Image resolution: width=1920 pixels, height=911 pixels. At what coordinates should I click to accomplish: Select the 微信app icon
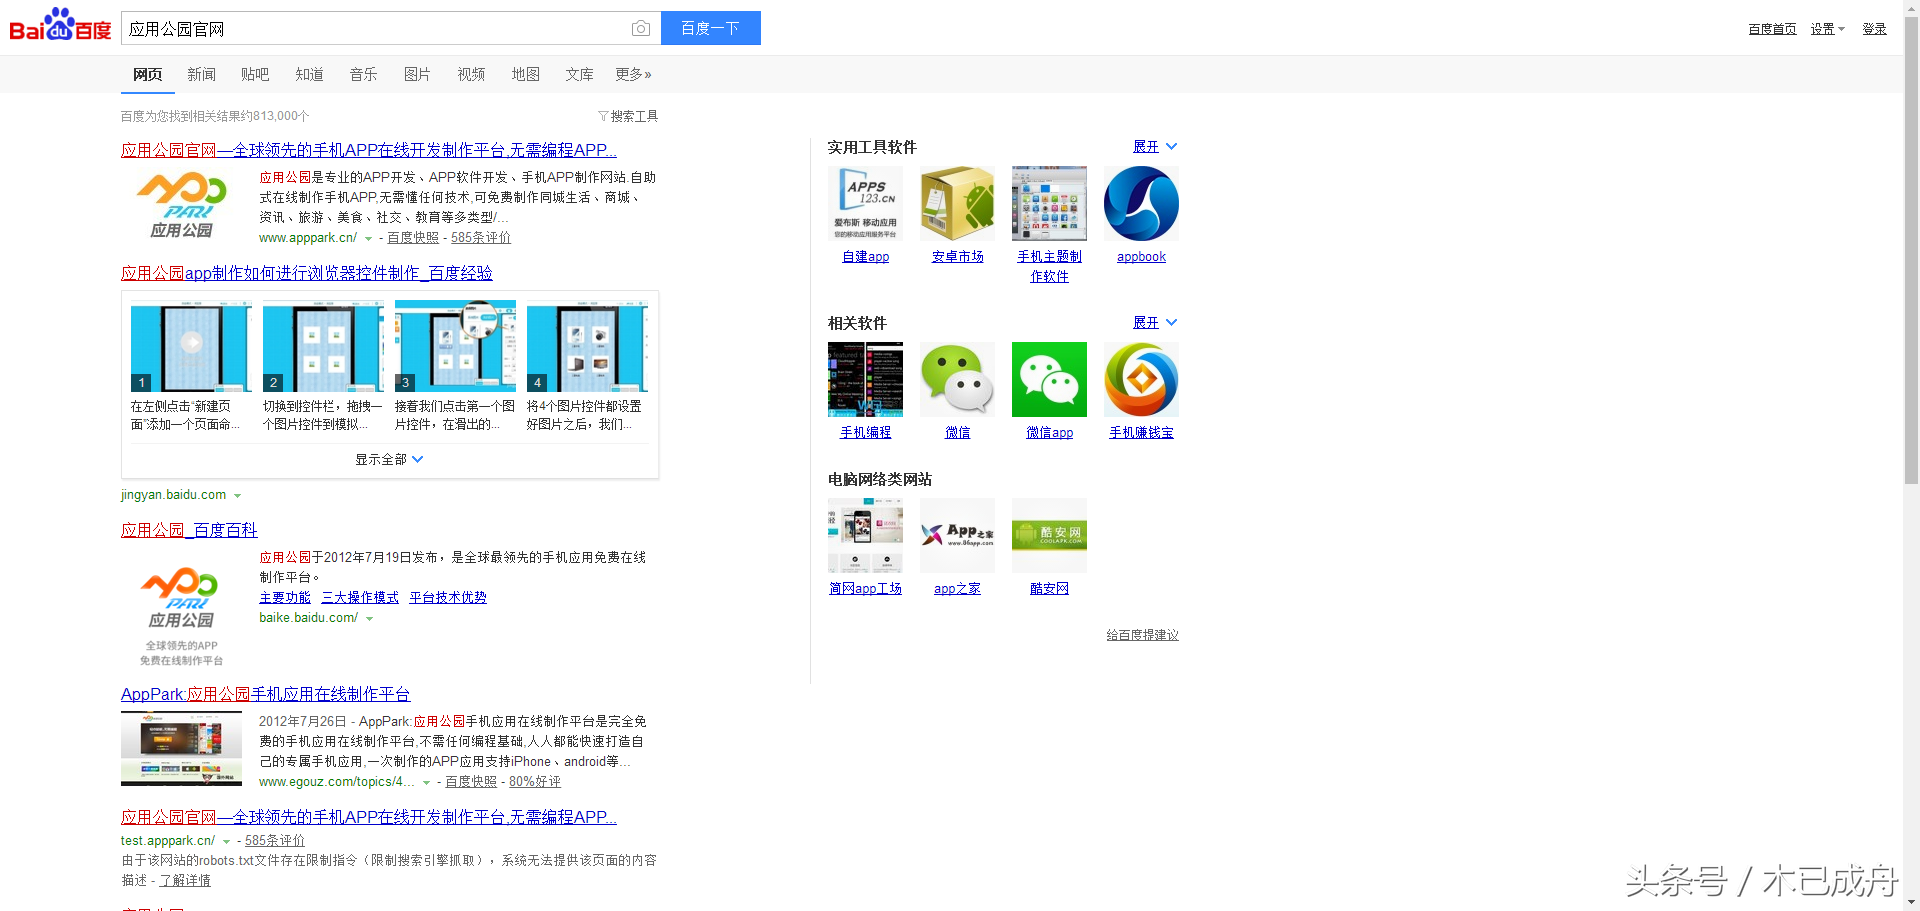pos(1049,379)
